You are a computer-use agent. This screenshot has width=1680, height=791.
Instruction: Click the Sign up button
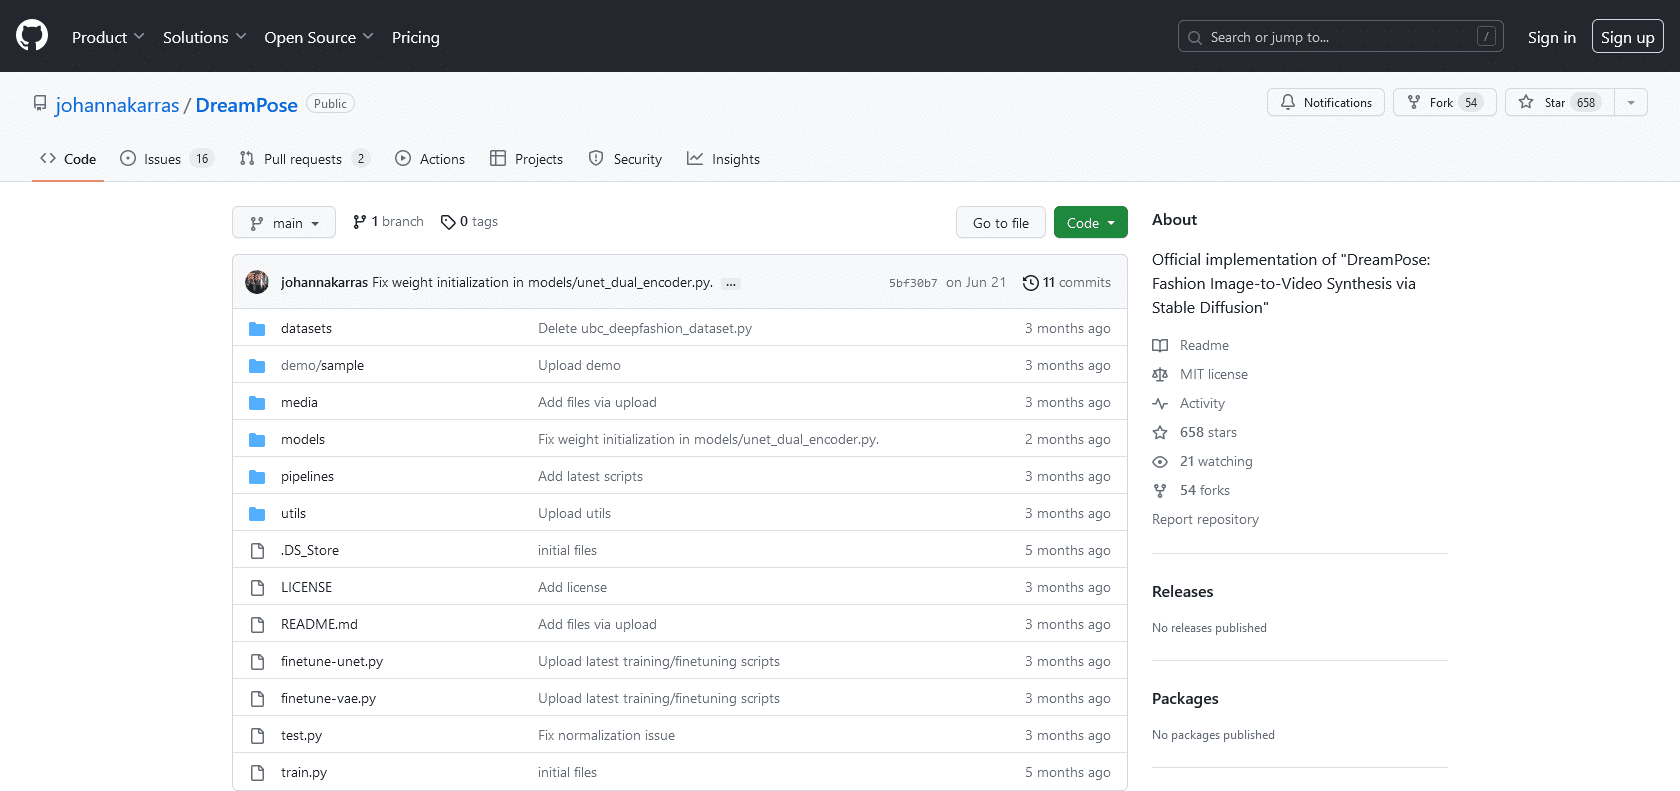[x=1627, y=37]
